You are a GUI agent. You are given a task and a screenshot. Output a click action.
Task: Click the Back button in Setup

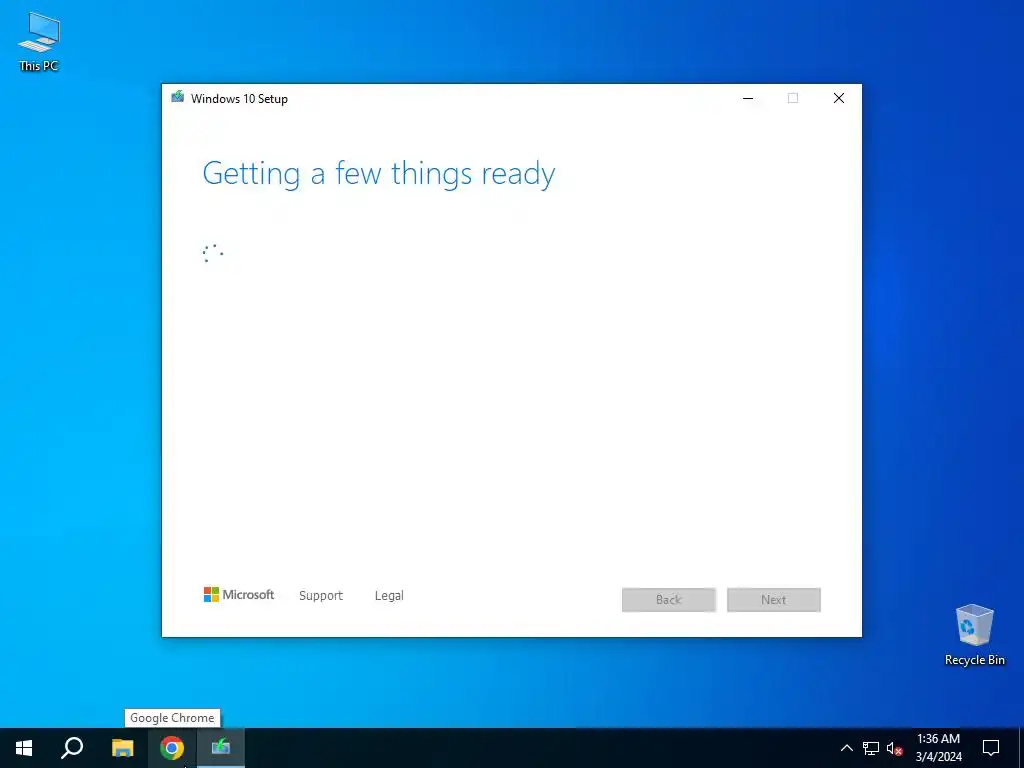[x=669, y=600]
